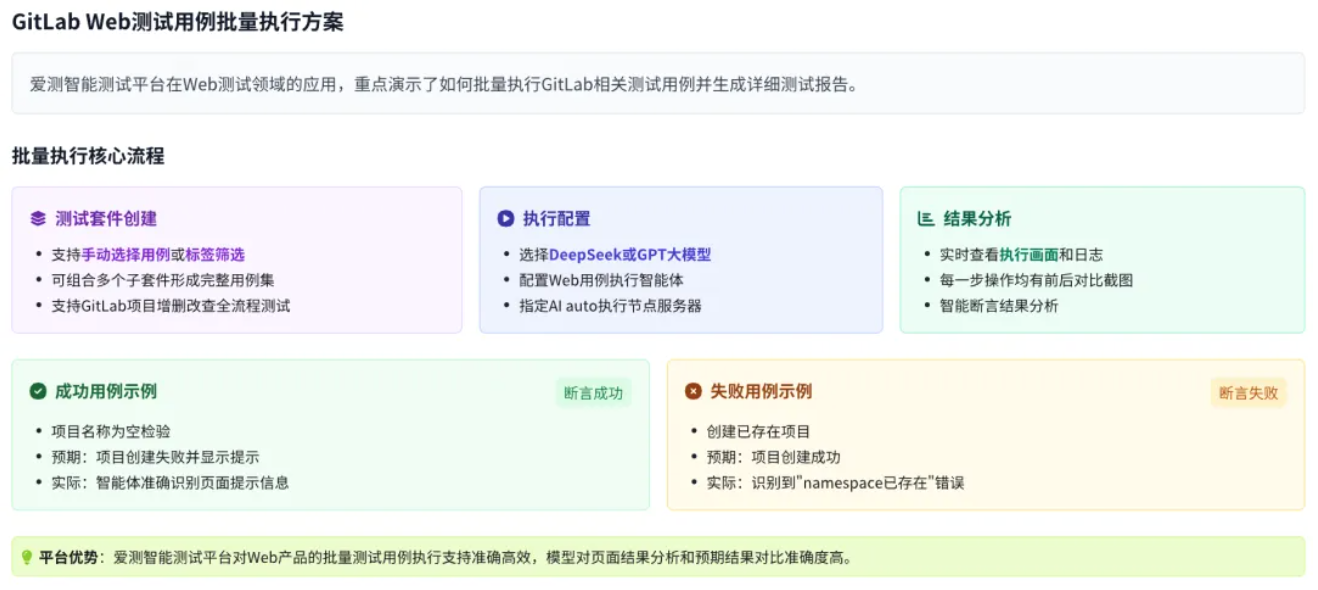
Task: Click the intro description box about 爱测智能测试平台
Action: pos(658,84)
